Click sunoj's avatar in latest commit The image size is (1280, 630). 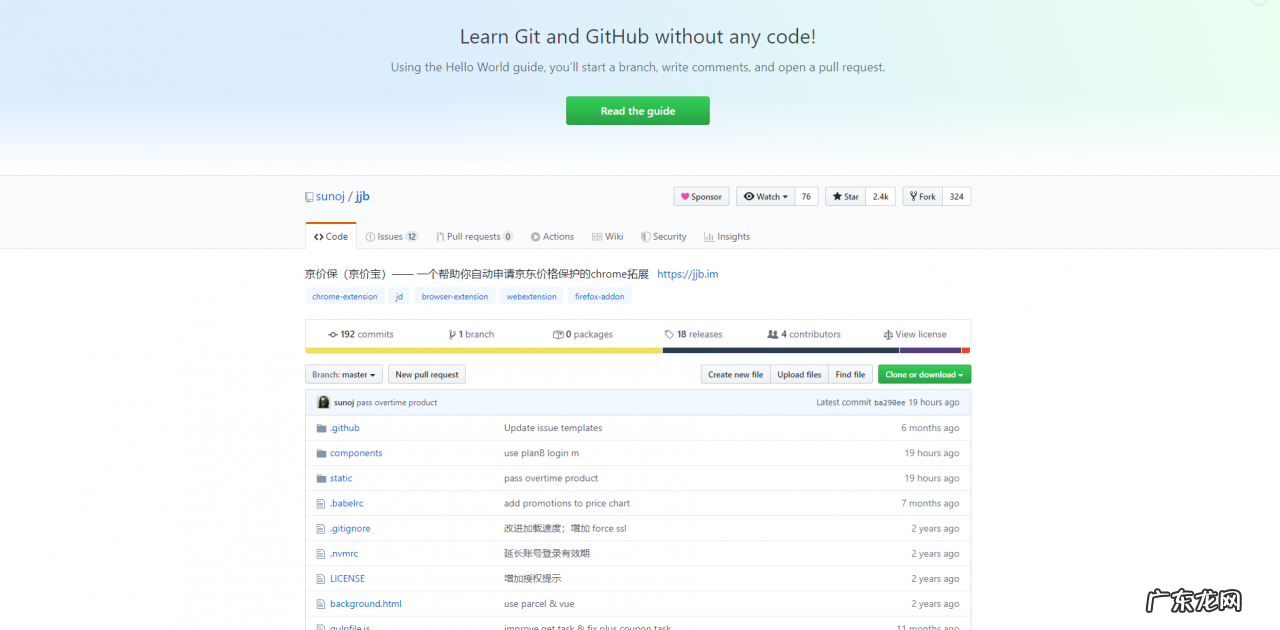pyautogui.click(x=323, y=402)
